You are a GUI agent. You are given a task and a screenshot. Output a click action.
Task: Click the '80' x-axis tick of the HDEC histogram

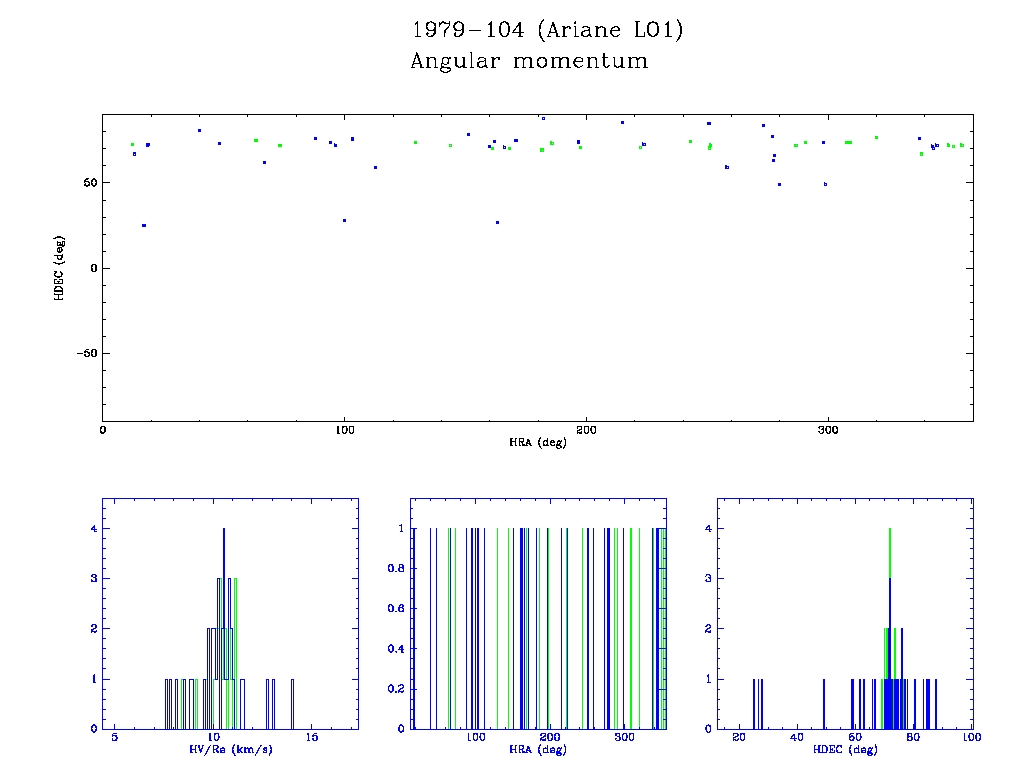point(913,737)
